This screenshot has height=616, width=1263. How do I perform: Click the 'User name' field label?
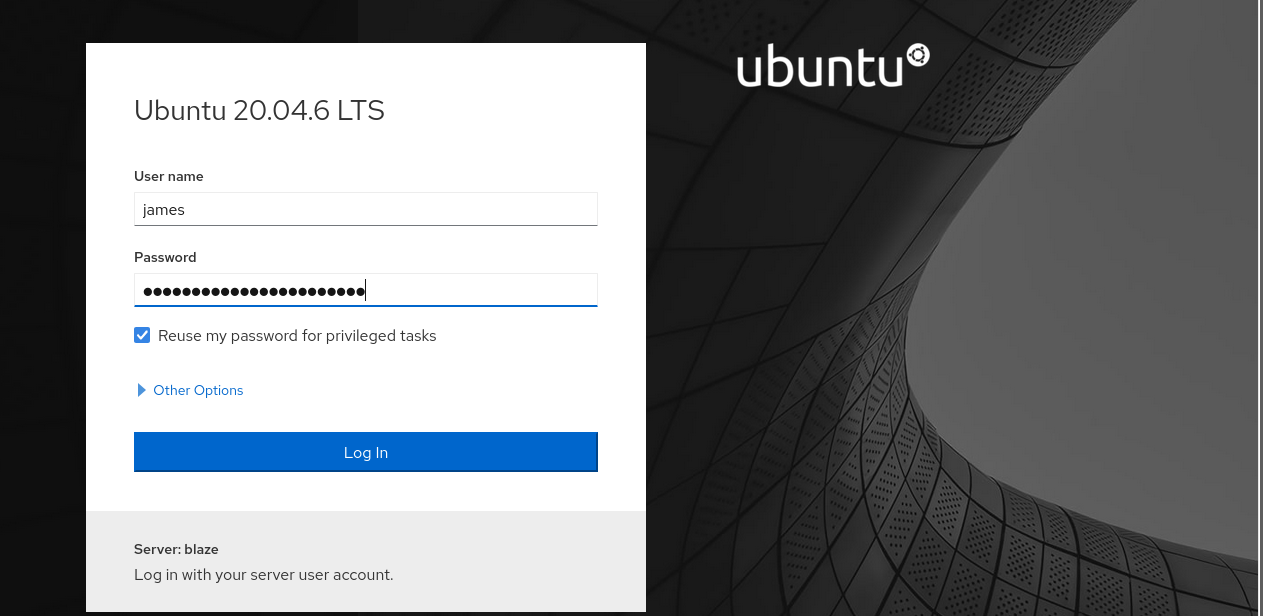pyautogui.click(x=169, y=176)
